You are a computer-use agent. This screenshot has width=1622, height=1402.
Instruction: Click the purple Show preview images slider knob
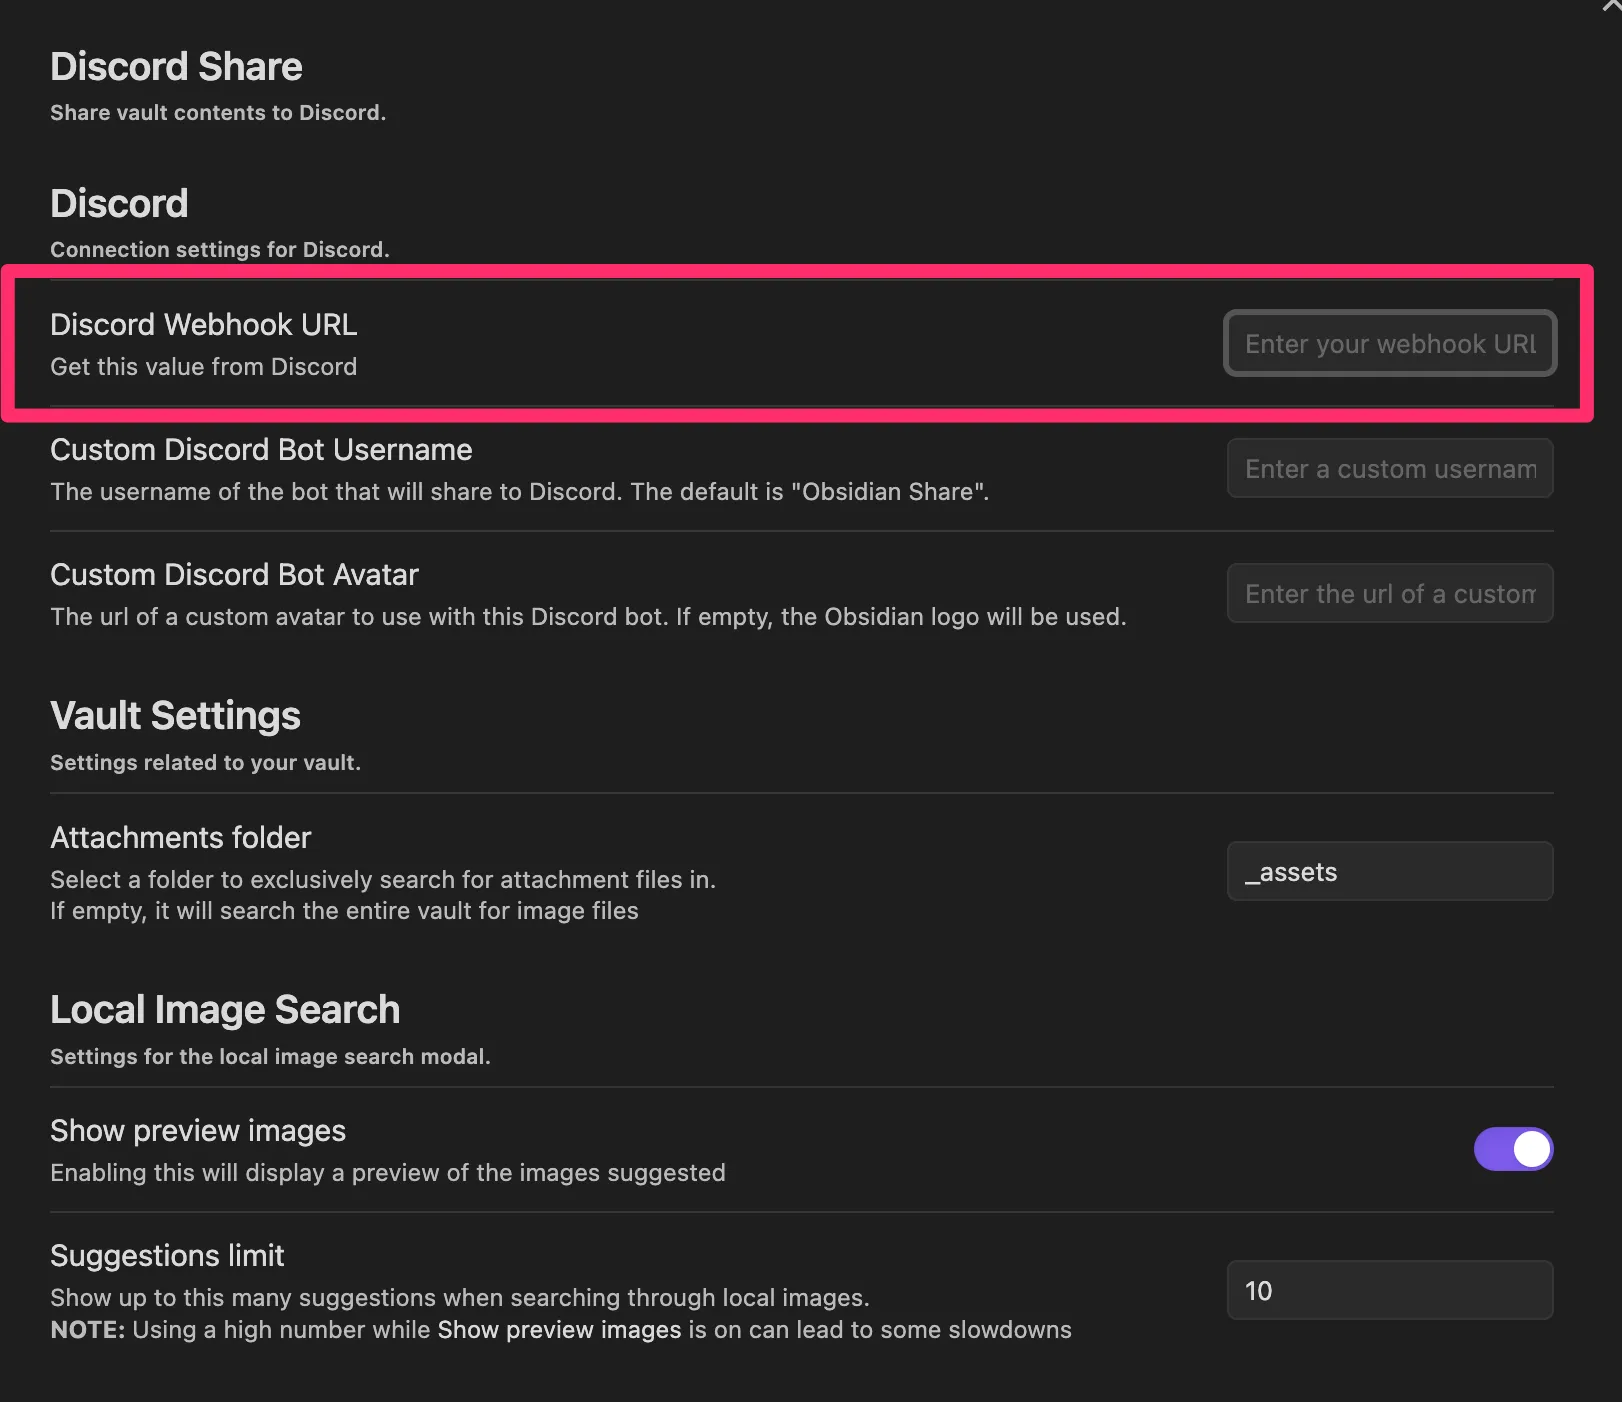click(1529, 1149)
